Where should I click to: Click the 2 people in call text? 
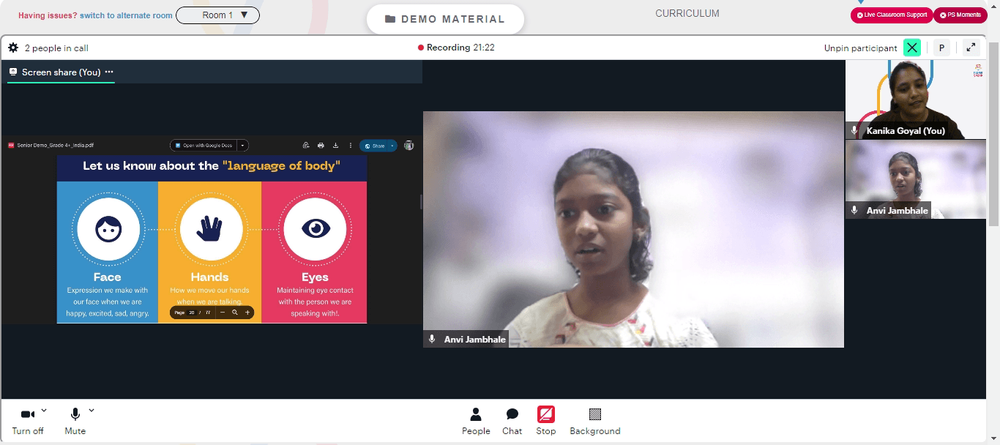click(x=56, y=48)
